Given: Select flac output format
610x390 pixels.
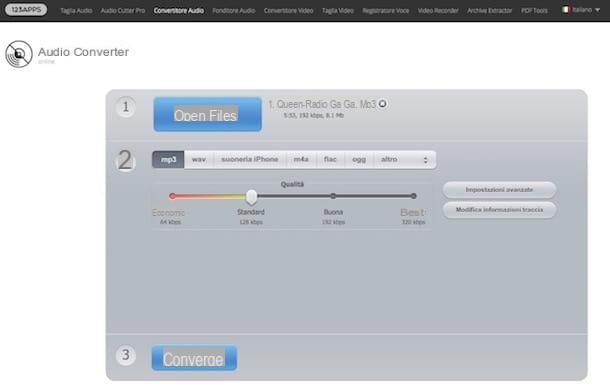Looking at the screenshot, I should (x=330, y=160).
